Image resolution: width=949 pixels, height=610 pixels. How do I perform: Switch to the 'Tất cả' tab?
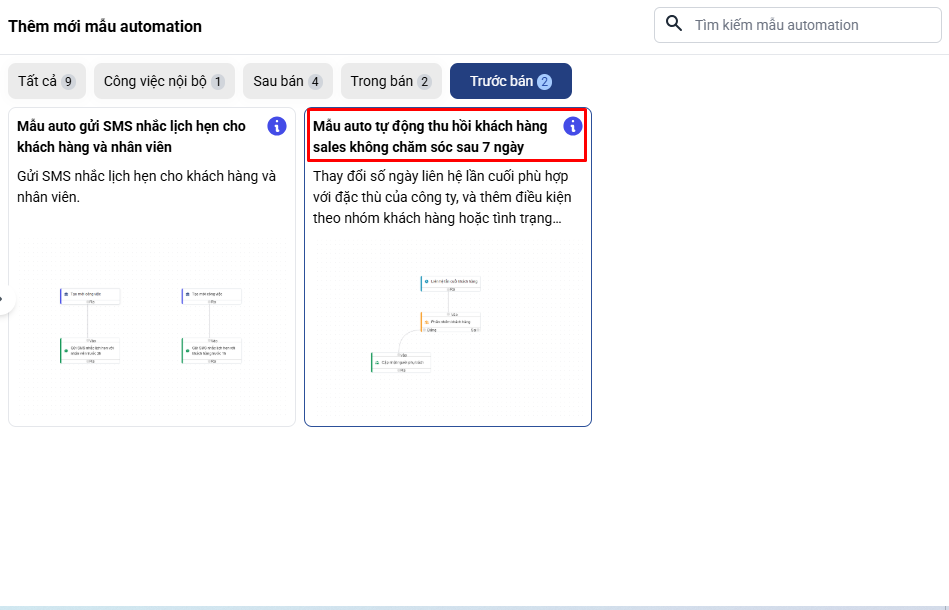point(46,81)
